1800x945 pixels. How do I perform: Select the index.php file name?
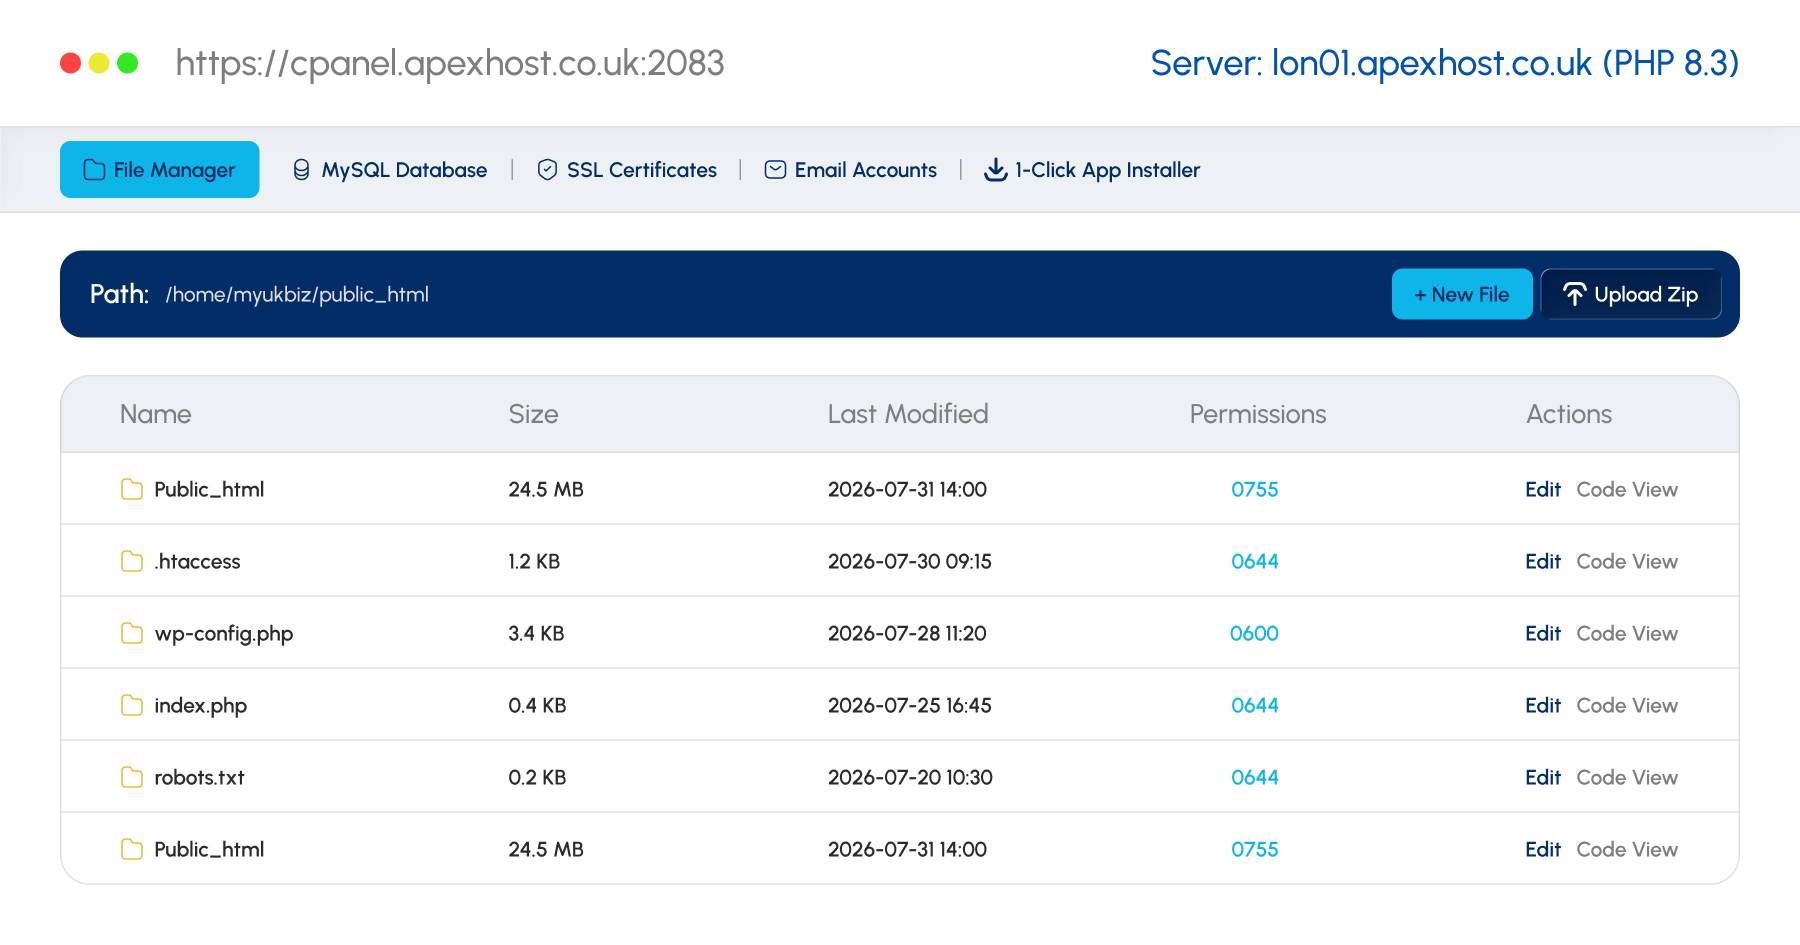pos(200,706)
